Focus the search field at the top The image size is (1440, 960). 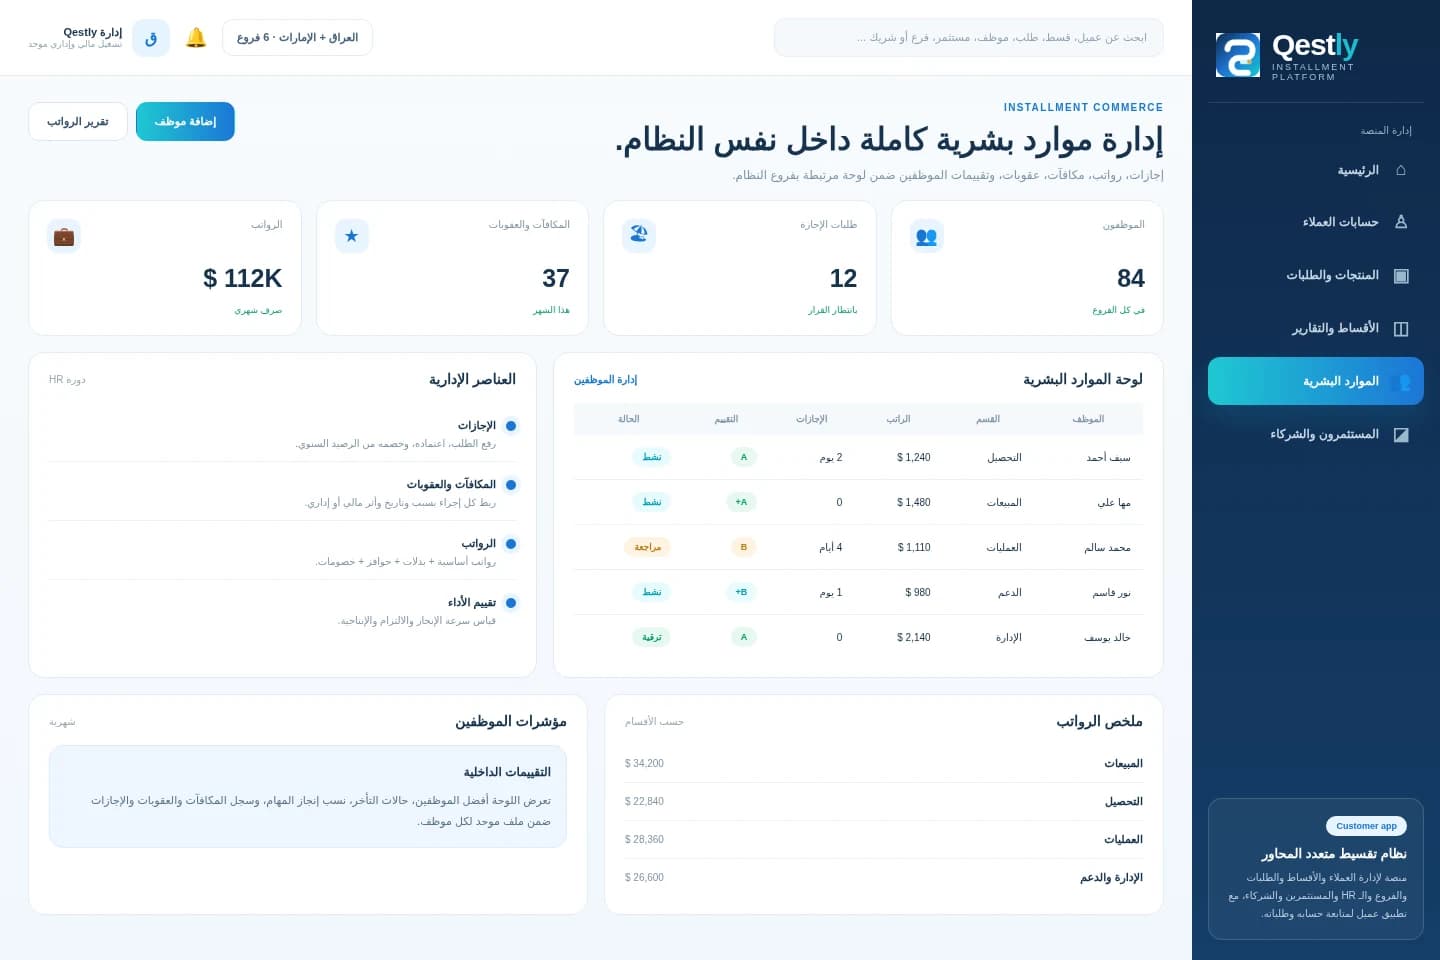pyautogui.click(x=968, y=38)
